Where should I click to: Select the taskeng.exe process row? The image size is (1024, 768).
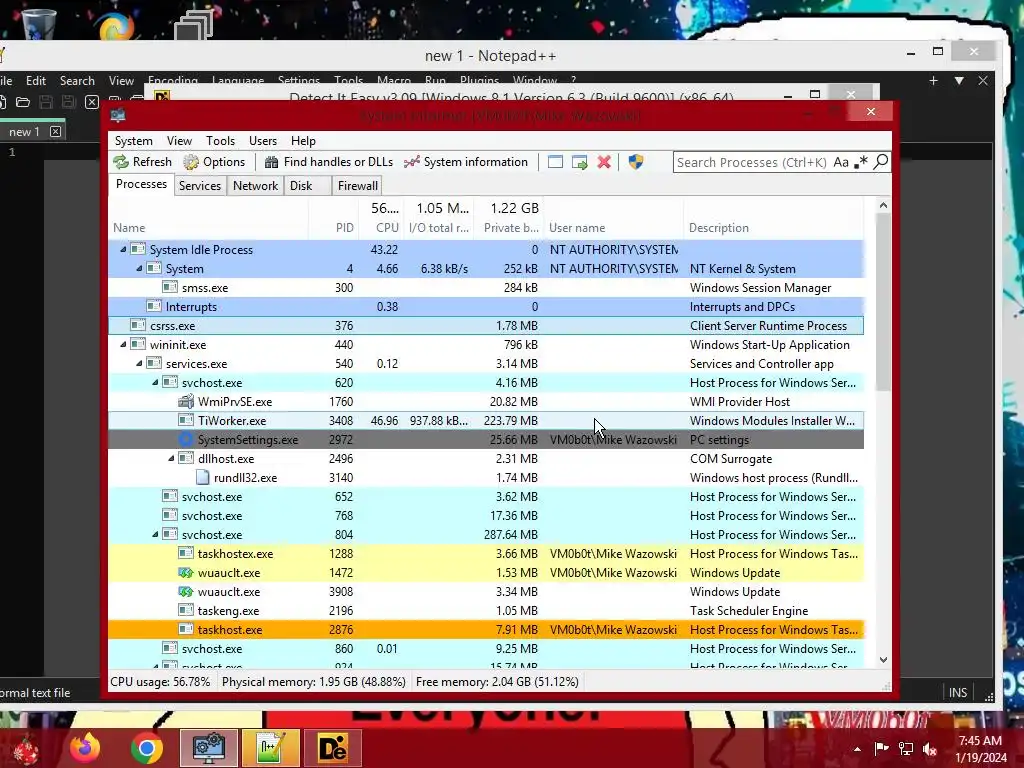[x=486, y=610]
